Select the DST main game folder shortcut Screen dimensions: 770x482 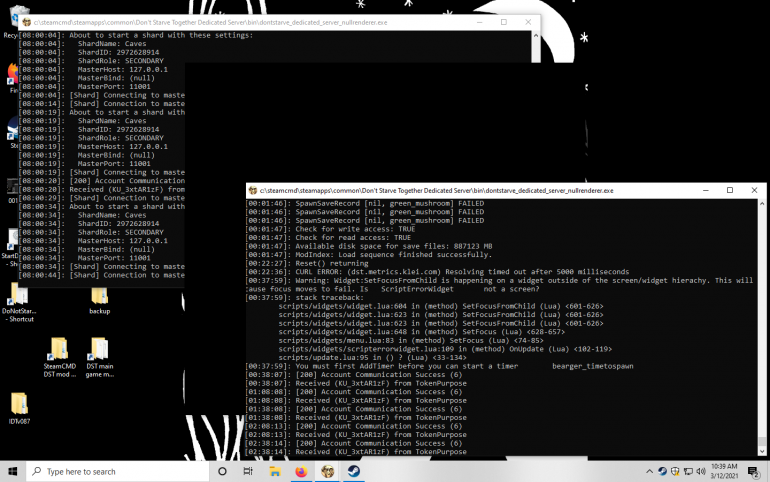(100, 357)
